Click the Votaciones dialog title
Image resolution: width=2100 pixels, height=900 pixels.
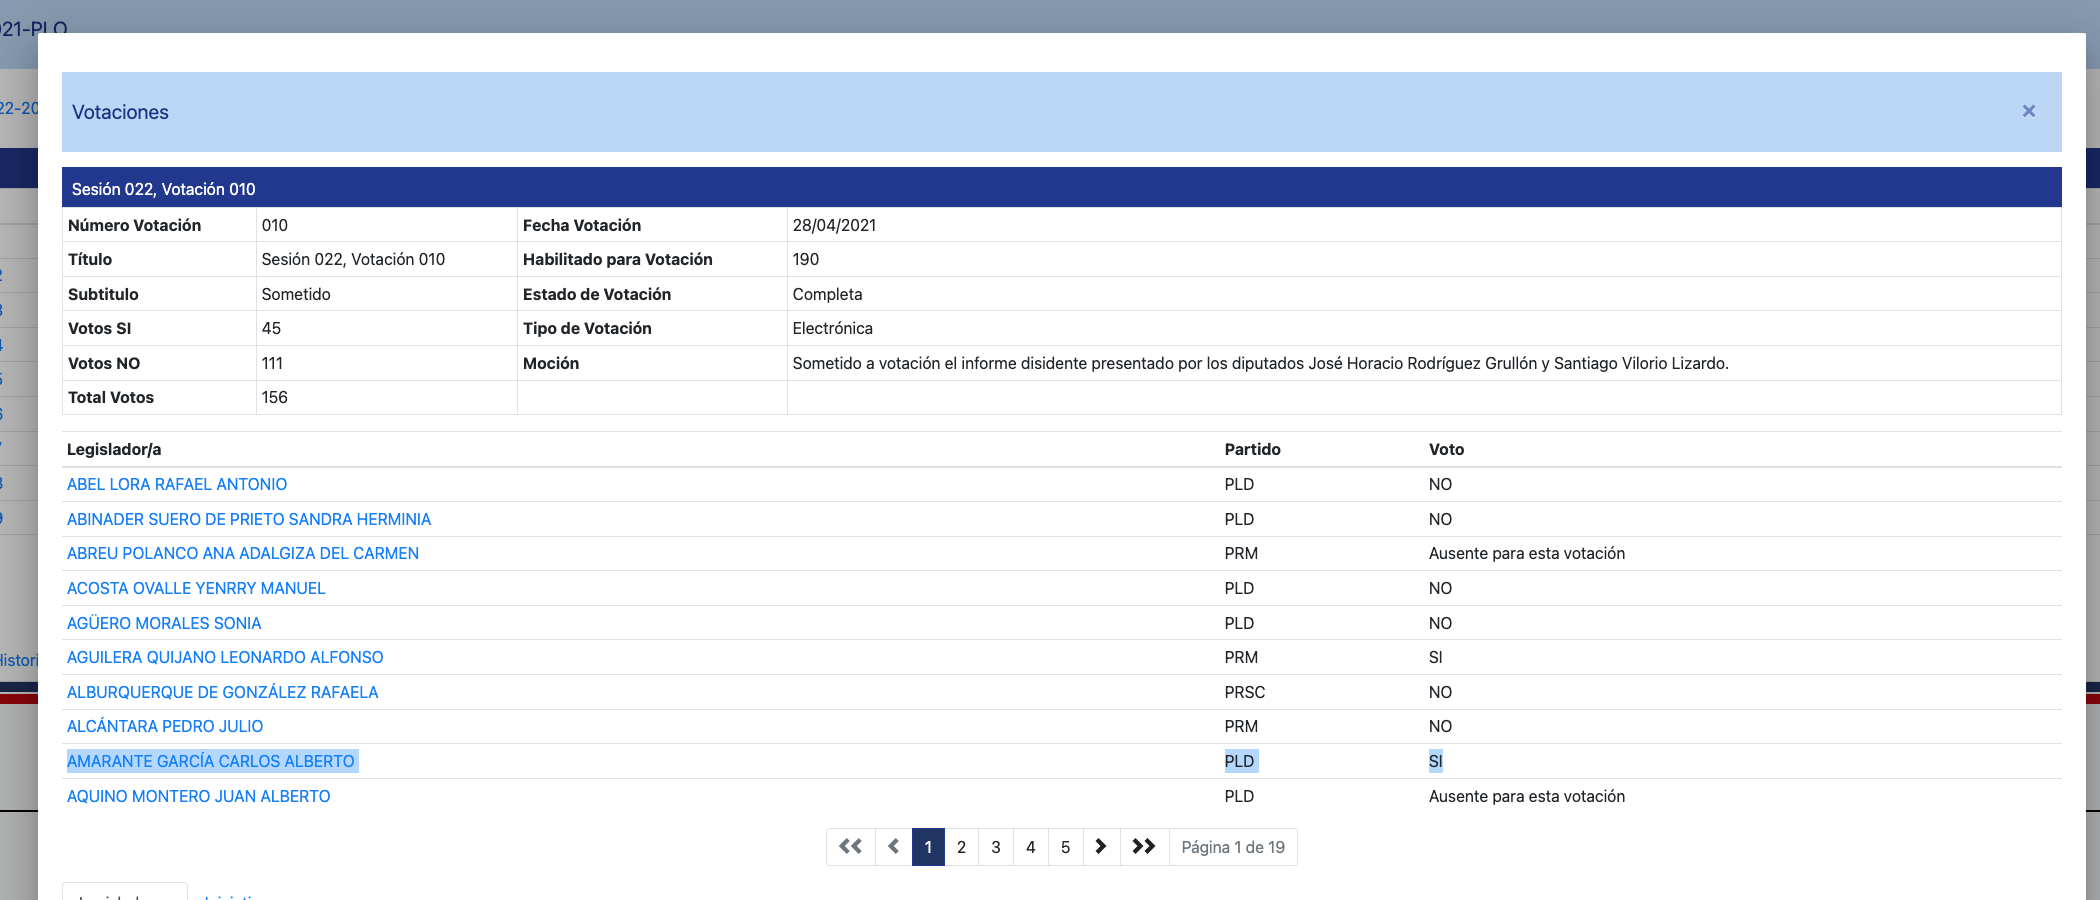point(120,112)
